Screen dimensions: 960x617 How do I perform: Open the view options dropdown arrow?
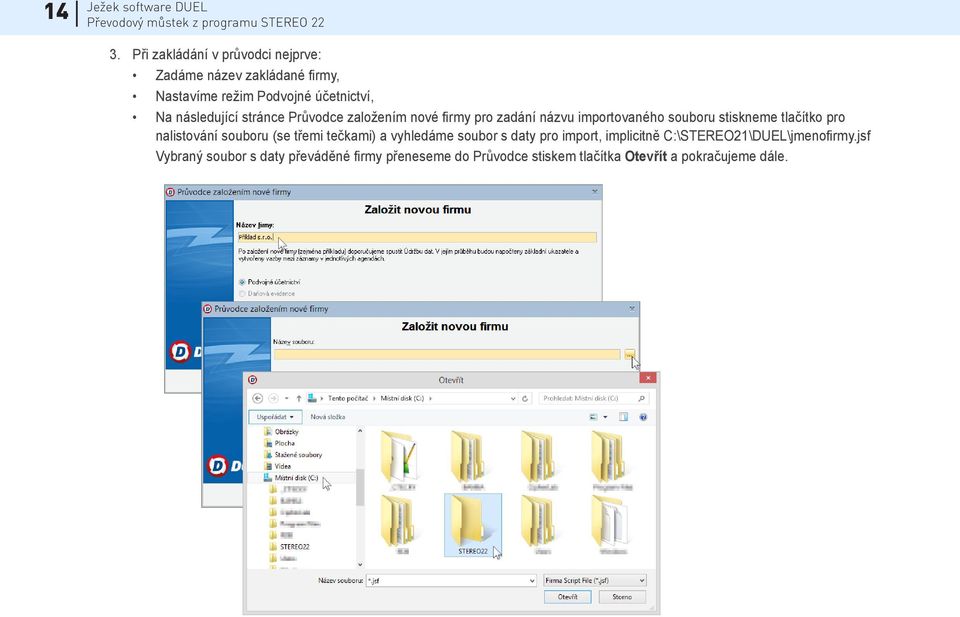coord(606,417)
